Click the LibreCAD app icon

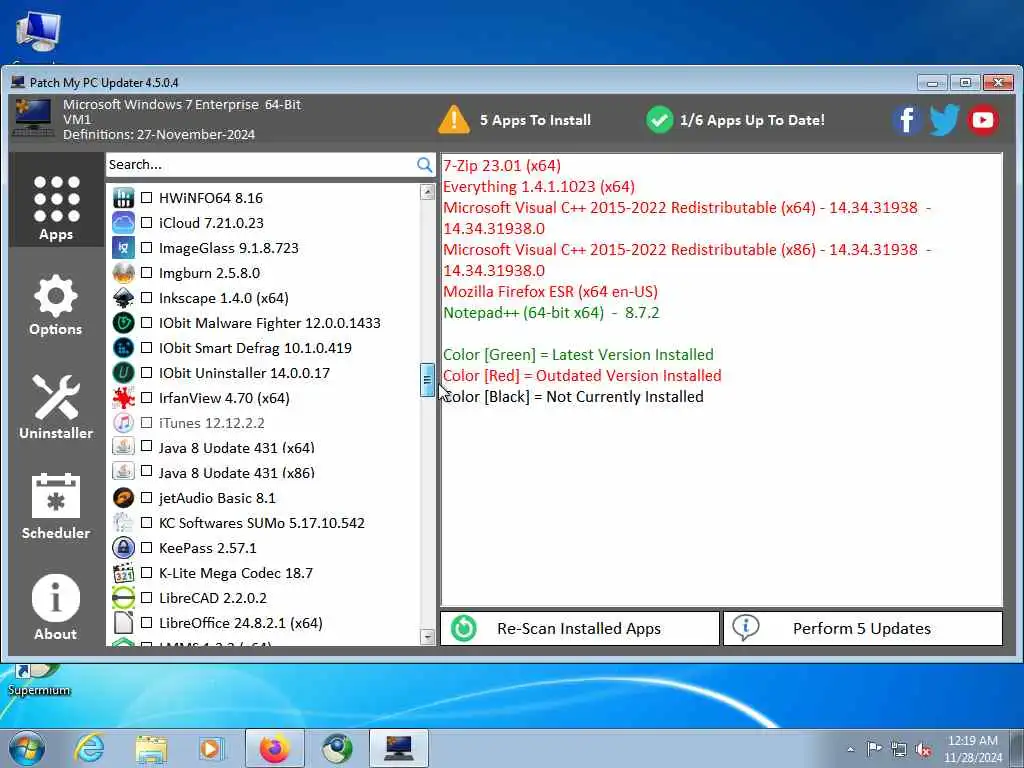pos(123,598)
